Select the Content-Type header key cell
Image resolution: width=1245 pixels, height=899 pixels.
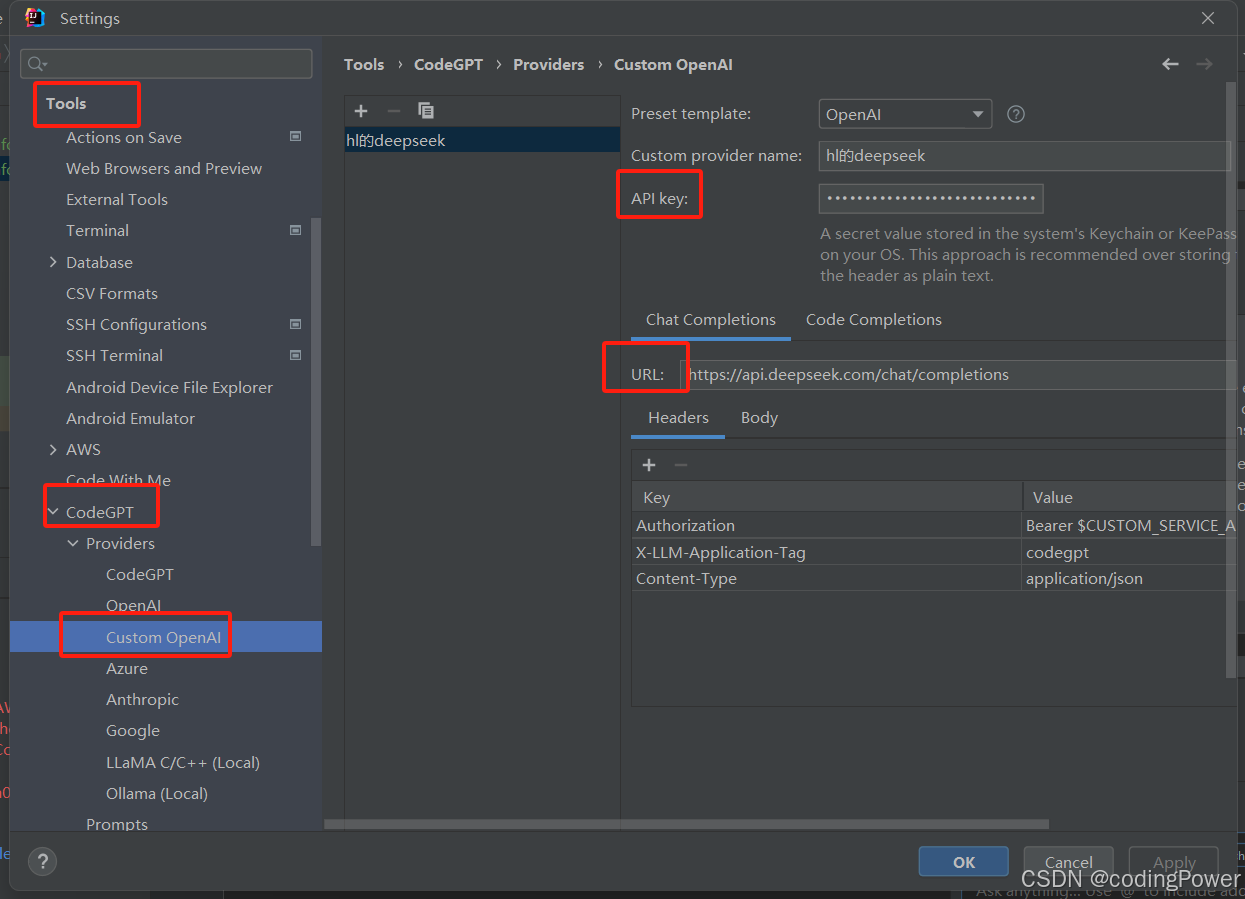[827, 578]
